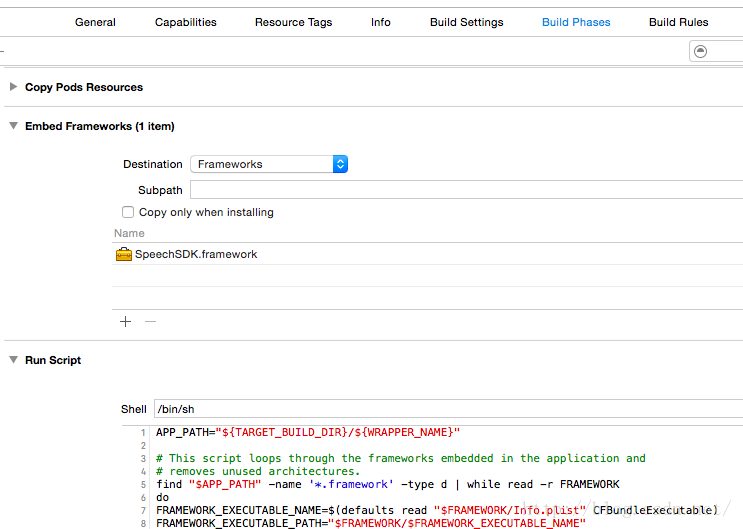Click the Embed Frameworks (1 item) title
This screenshot has width=743, height=529.
click(x=100, y=126)
